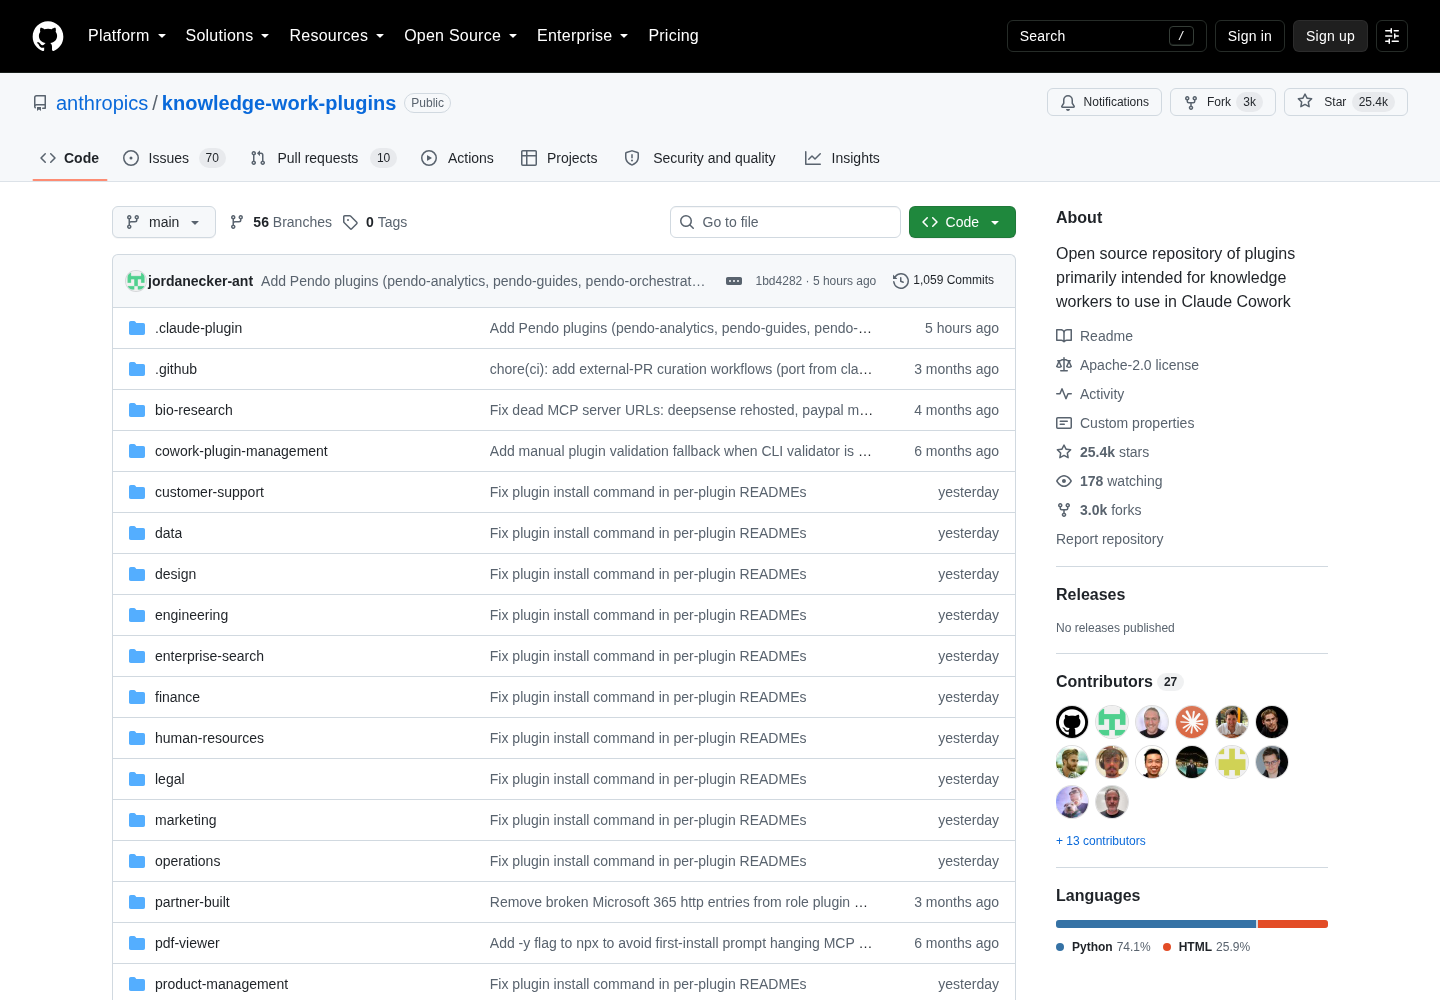Focus the Go to file input

(785, 222)
